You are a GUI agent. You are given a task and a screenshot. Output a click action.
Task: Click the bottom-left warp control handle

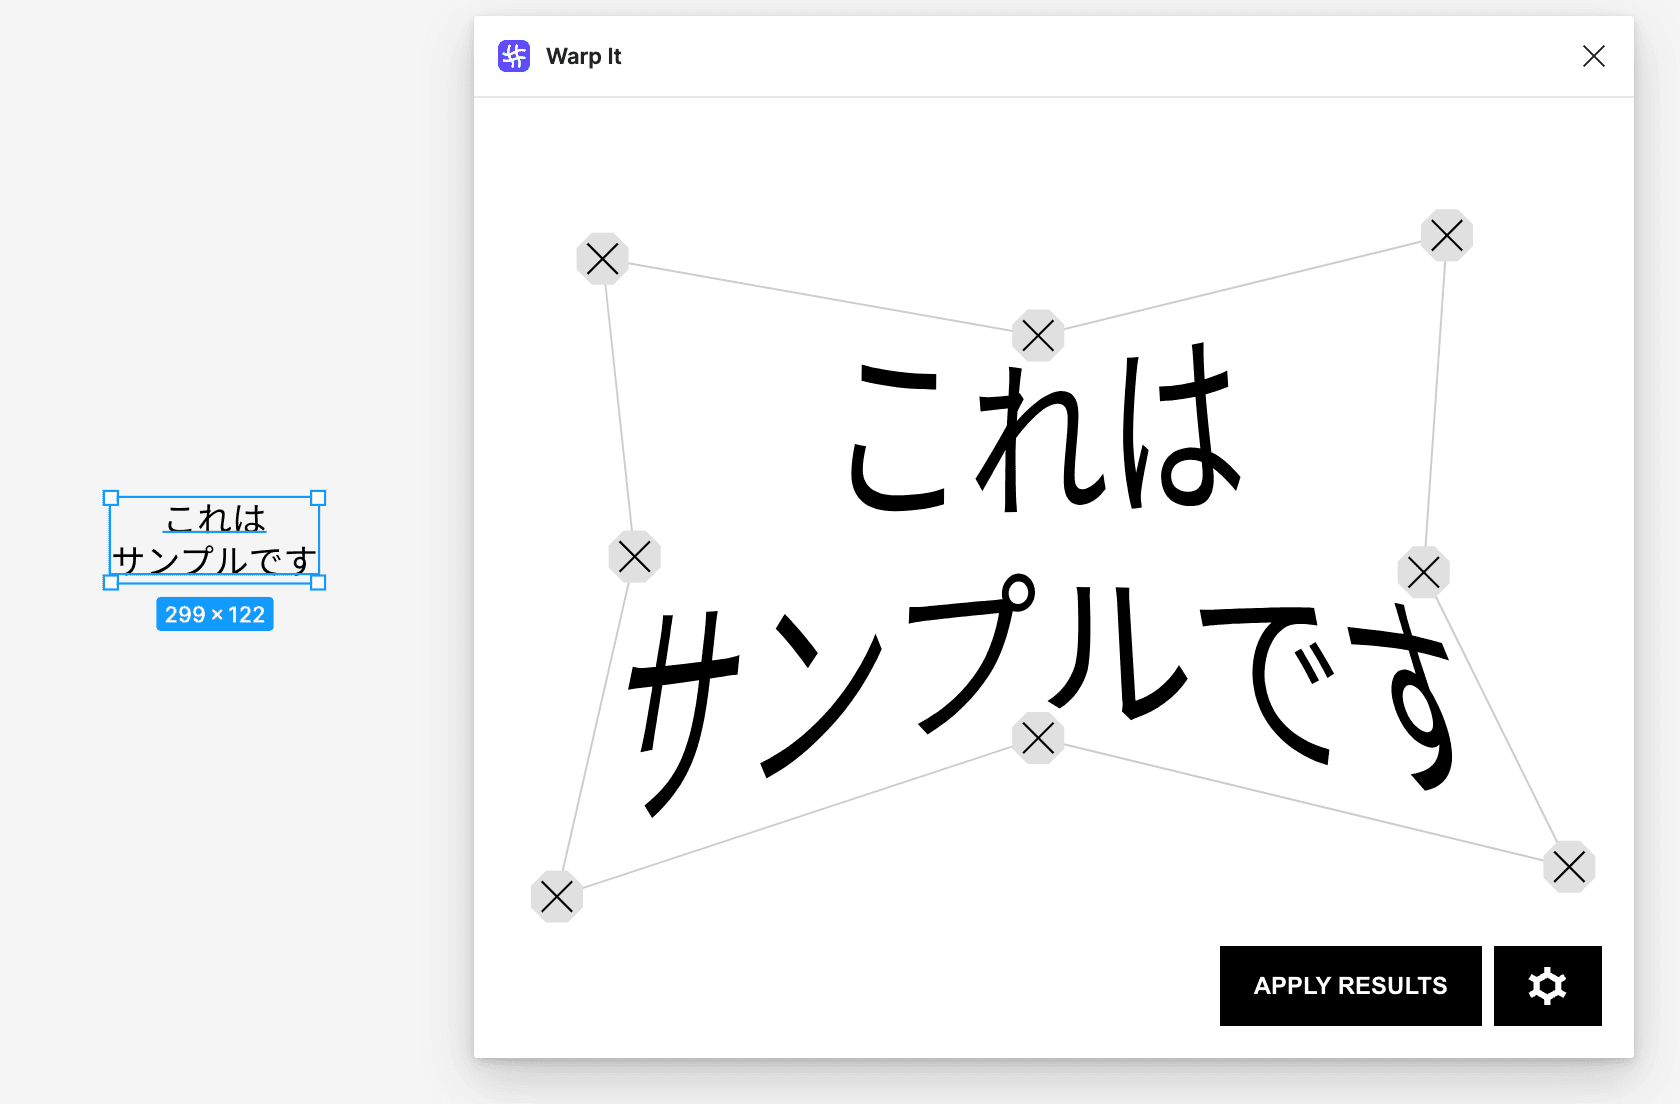click(556, 897)
